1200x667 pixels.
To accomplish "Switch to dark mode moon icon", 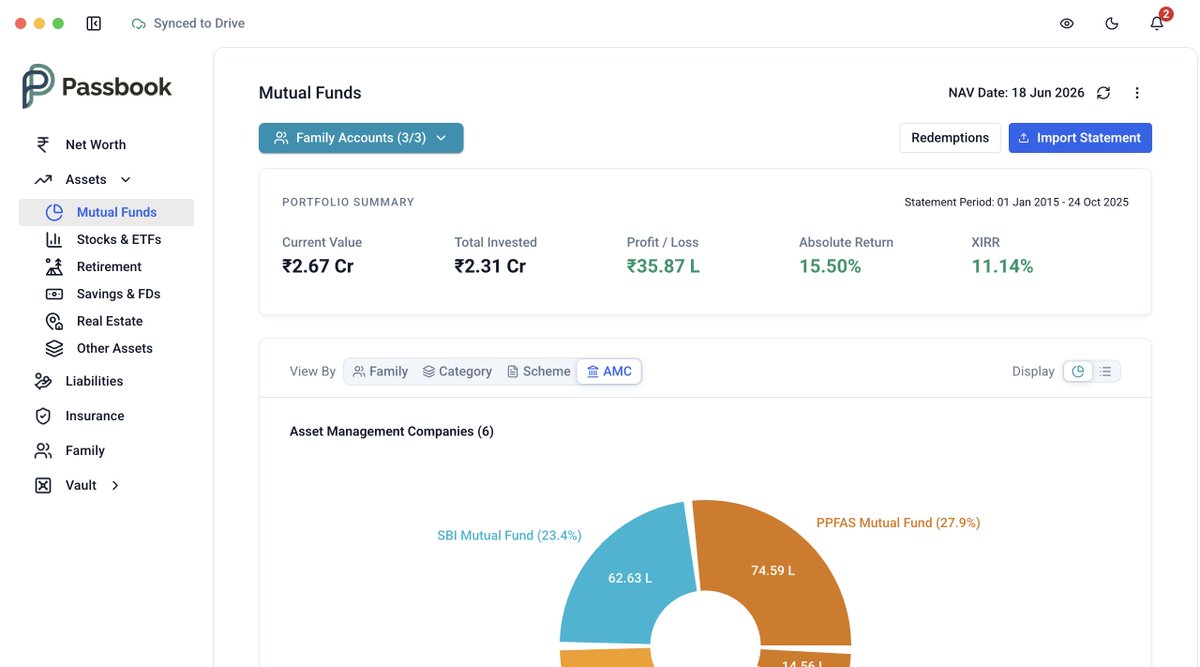I will (x=1112, y=23).
